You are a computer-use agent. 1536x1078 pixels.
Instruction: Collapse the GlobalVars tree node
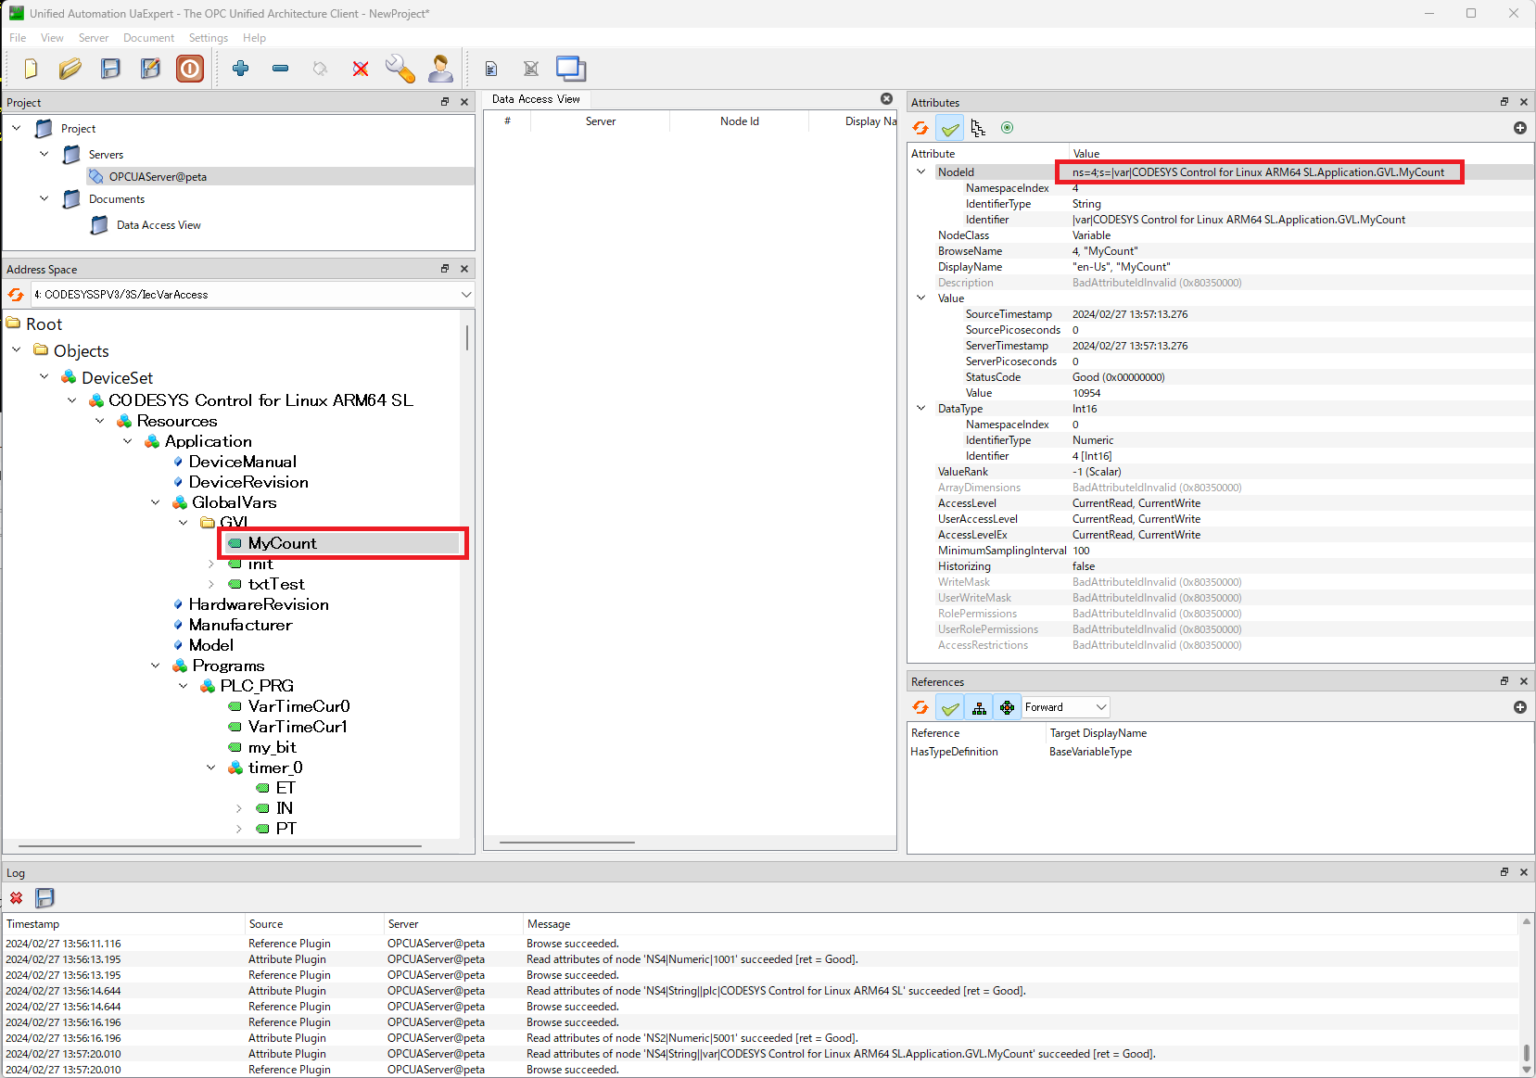point(155,502)
